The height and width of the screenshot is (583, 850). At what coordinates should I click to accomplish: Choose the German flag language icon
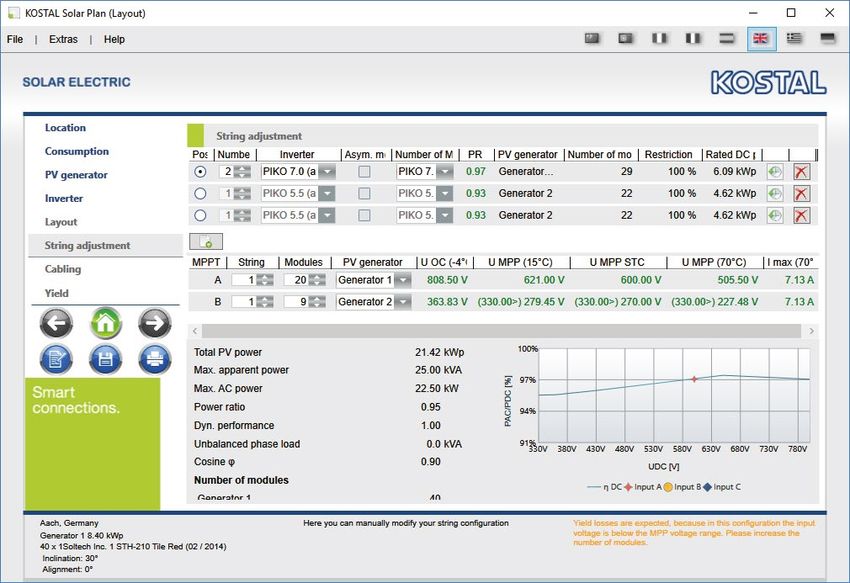point(828,39)
